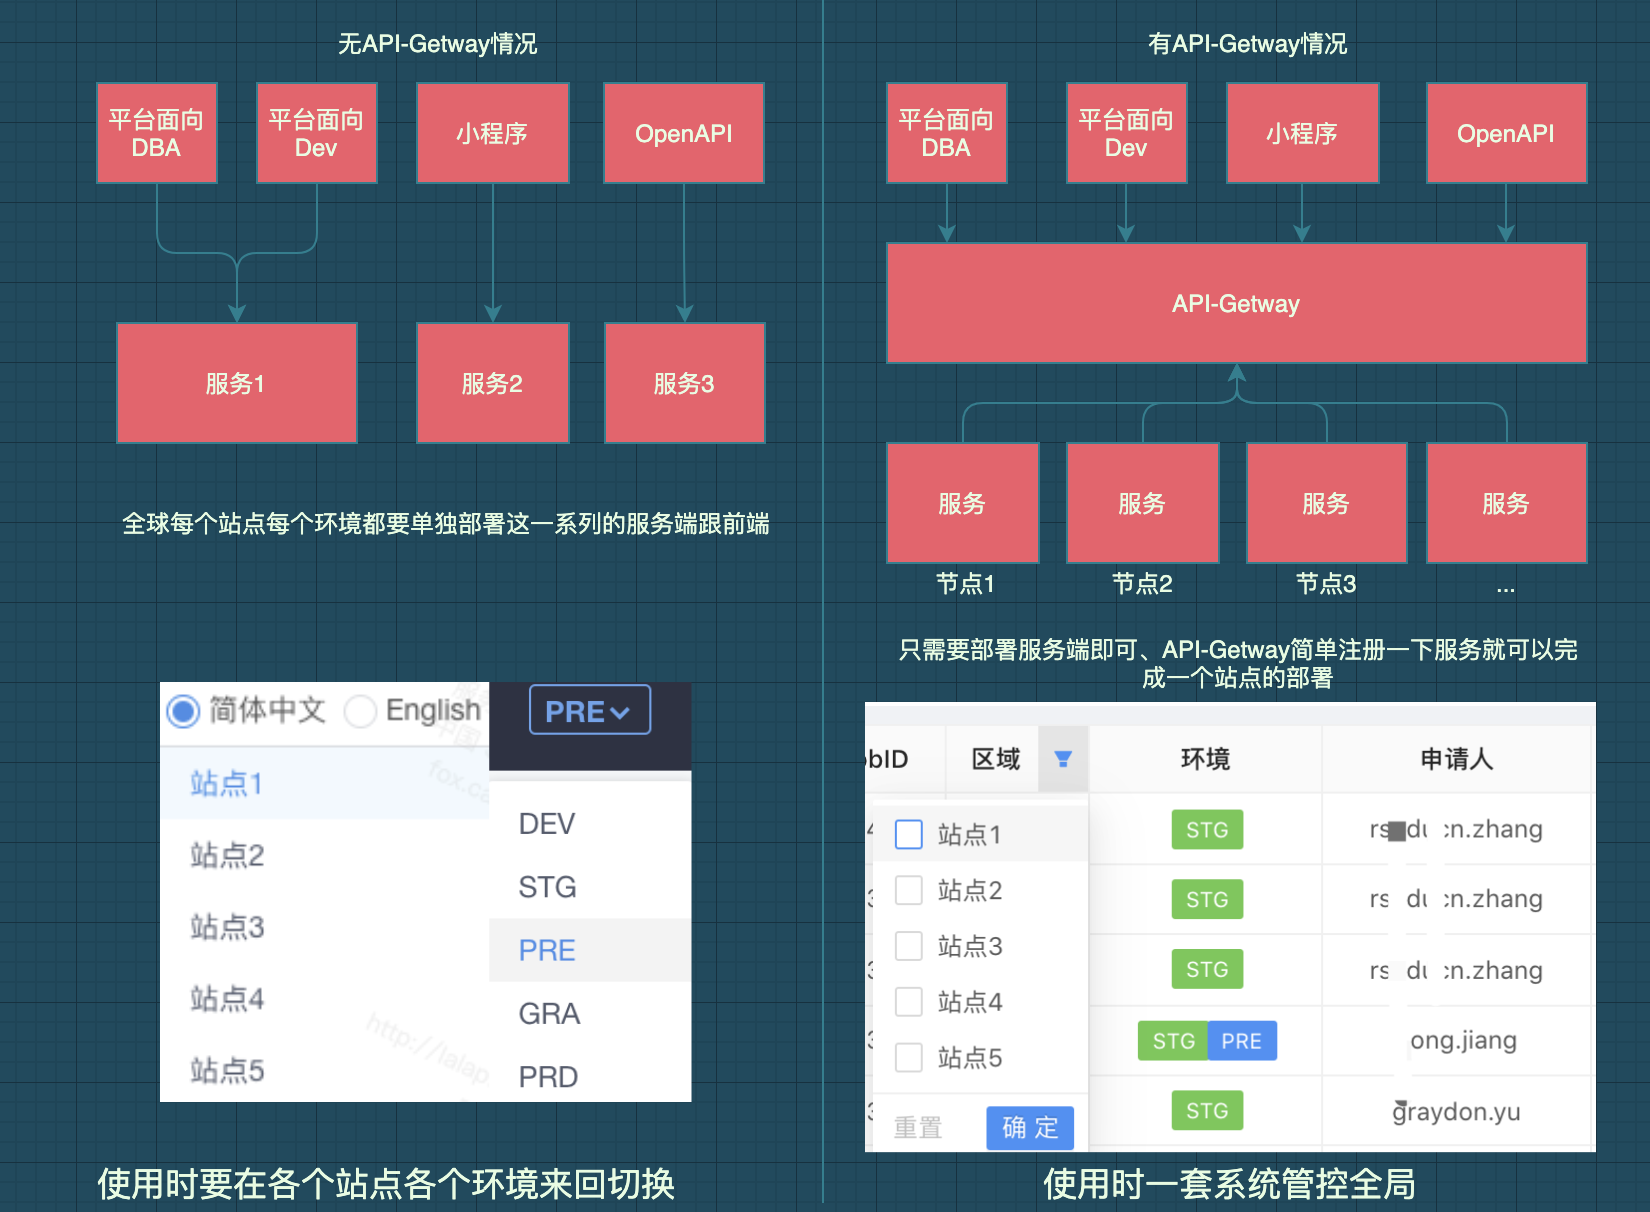1650x1212 pixels.
Task: Check the 站点5 filter checkbox
Action: click(x=909, y=1057)
